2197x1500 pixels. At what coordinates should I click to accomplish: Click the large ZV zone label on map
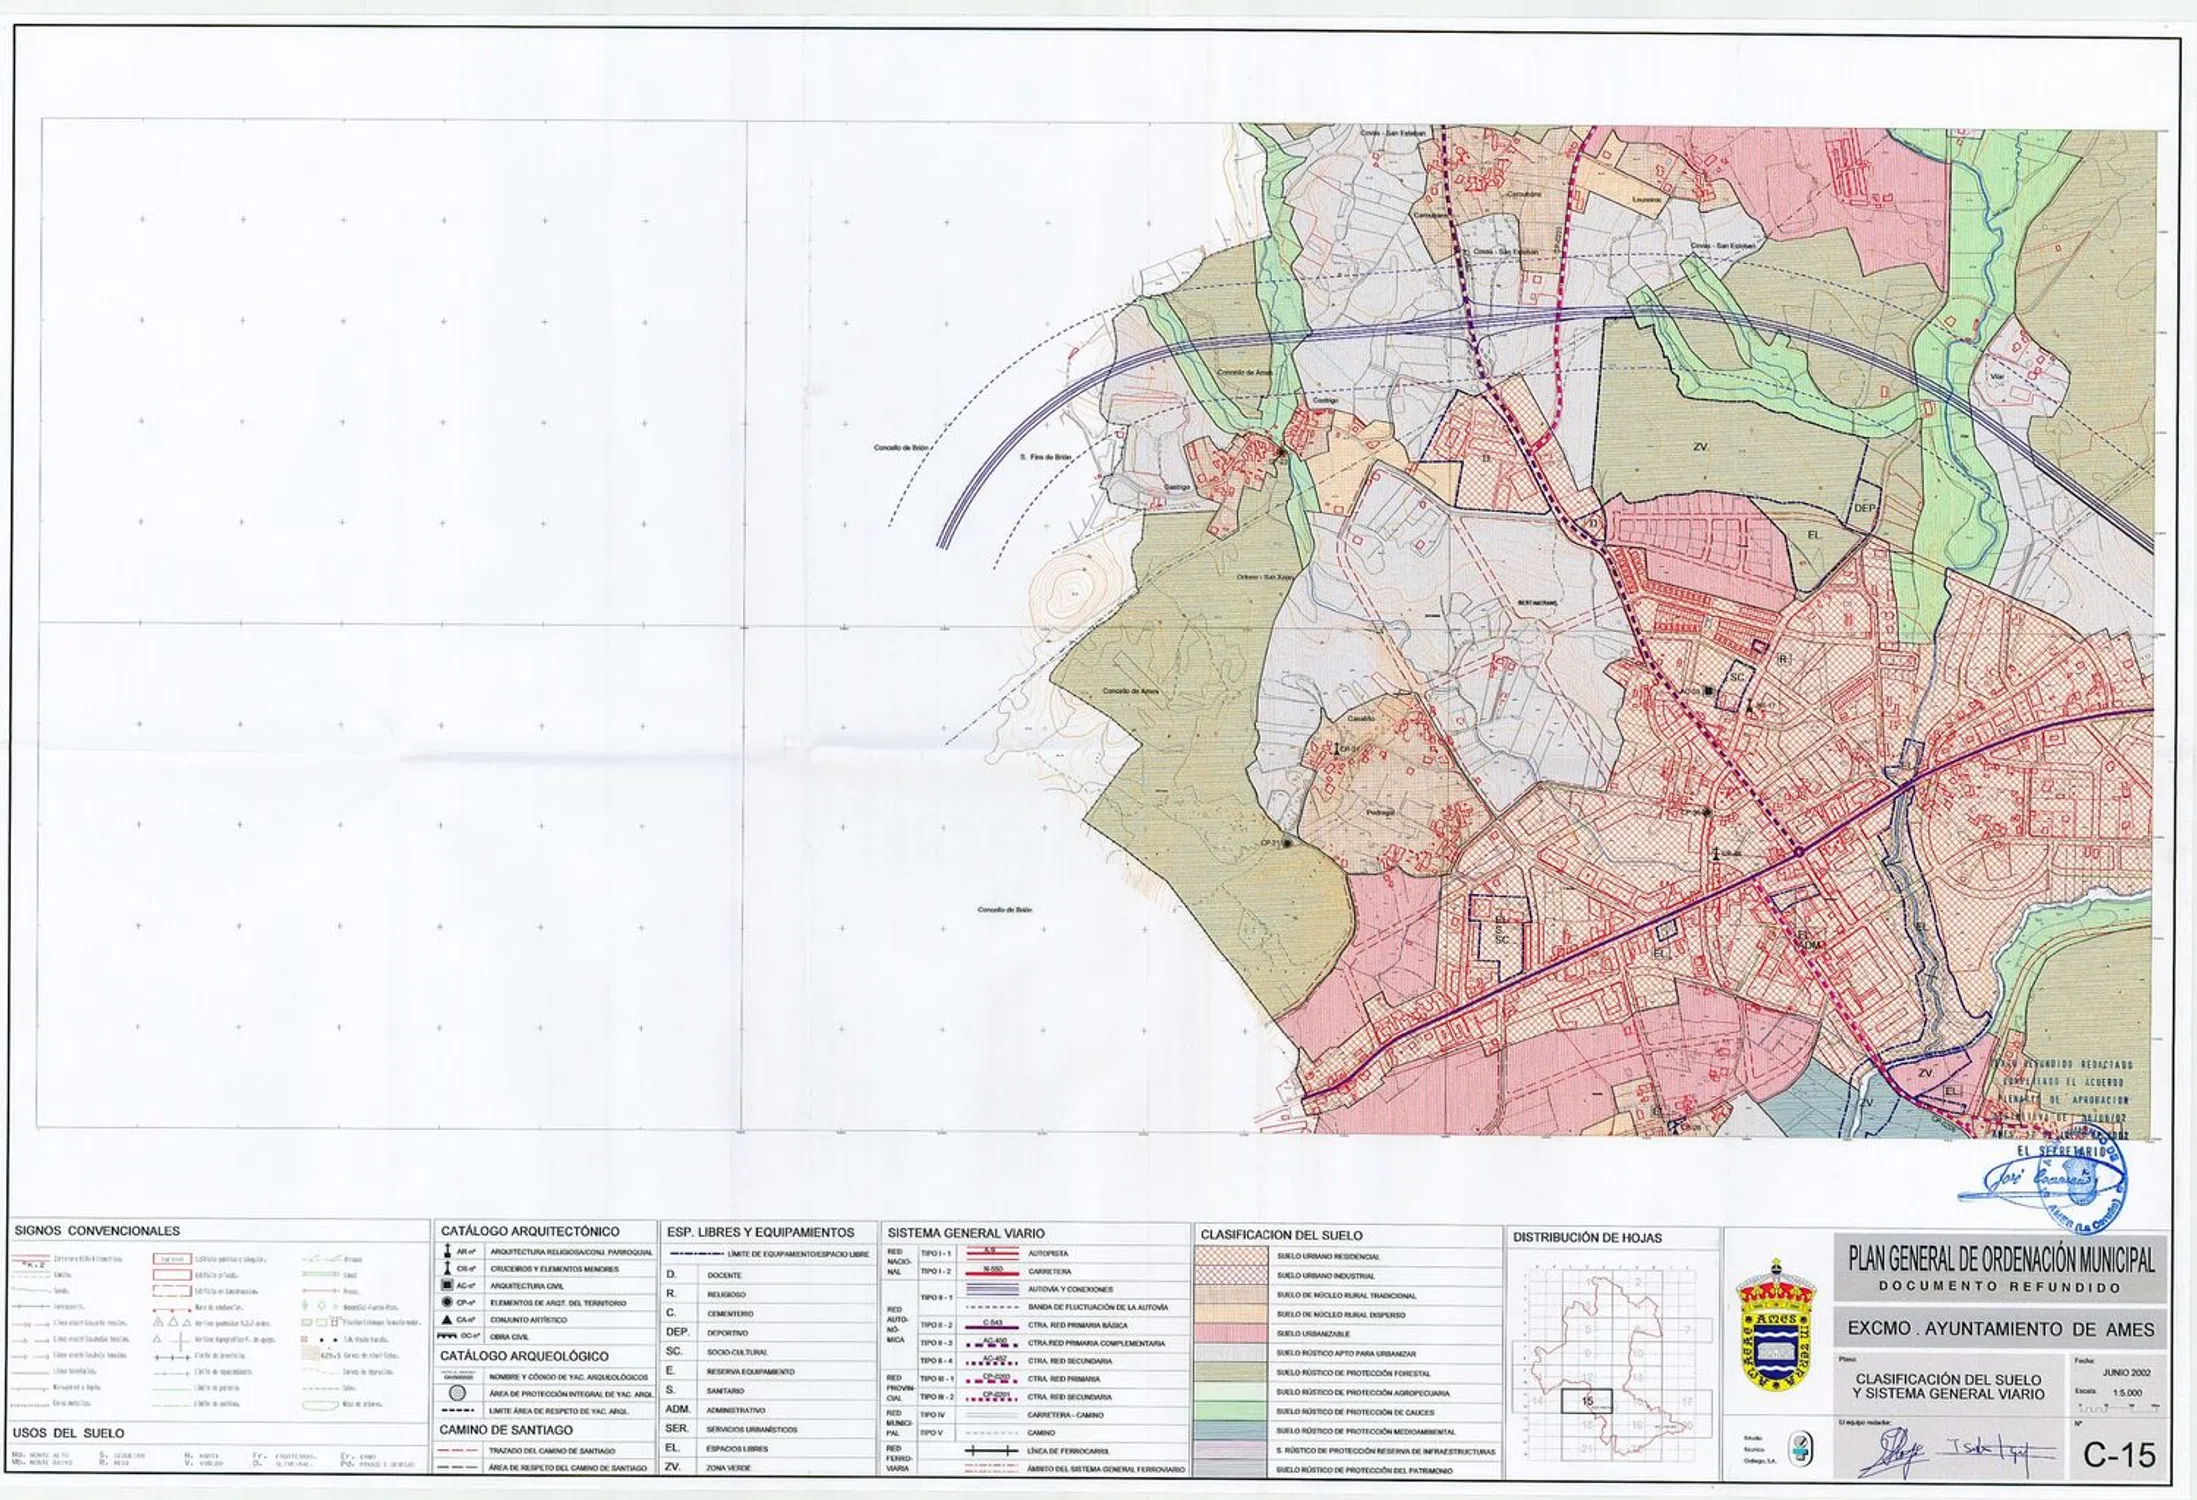coord(1700,447)
